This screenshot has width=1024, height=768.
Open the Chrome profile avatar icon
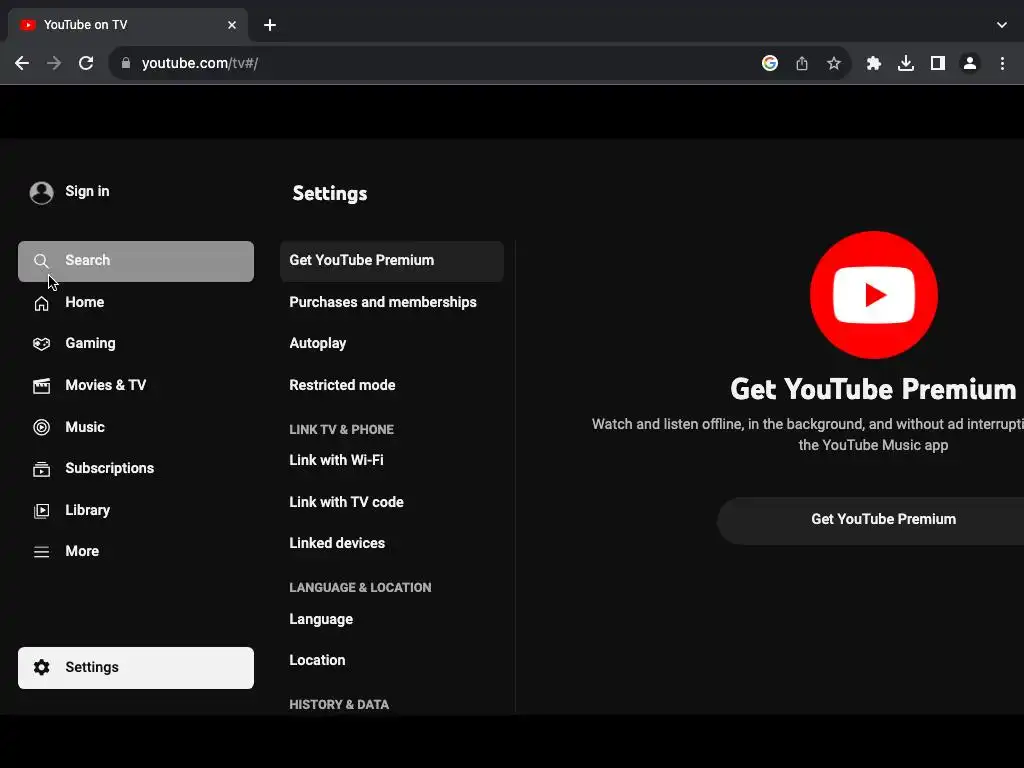pyautogui.click(x=969, y=63)
